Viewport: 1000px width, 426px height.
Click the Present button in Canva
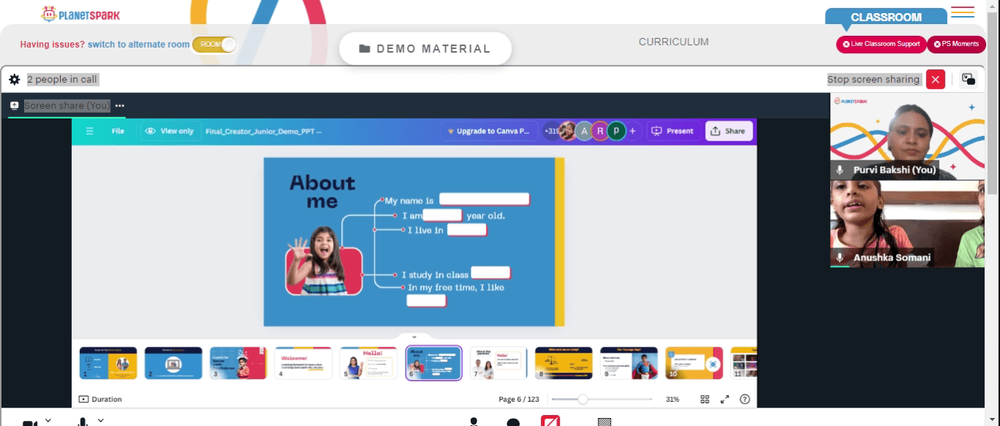[x=673, y=131]
